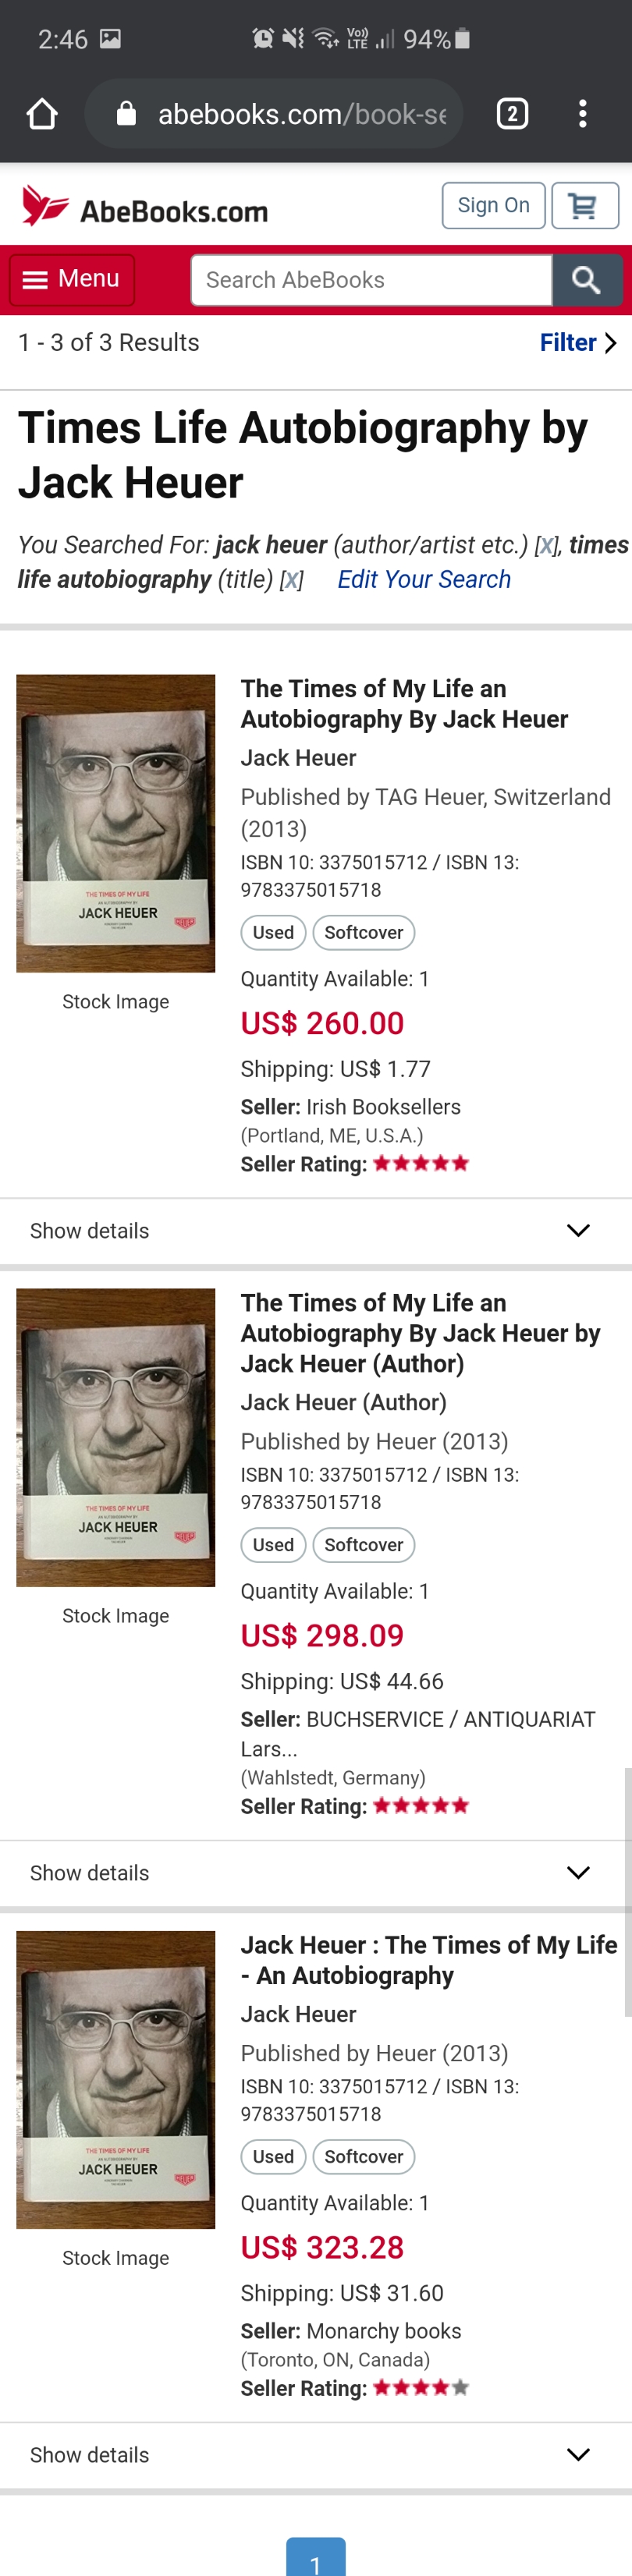Click the magnifier search button
The width and height of the screenshot is (632, 2576).
point(587,280)
